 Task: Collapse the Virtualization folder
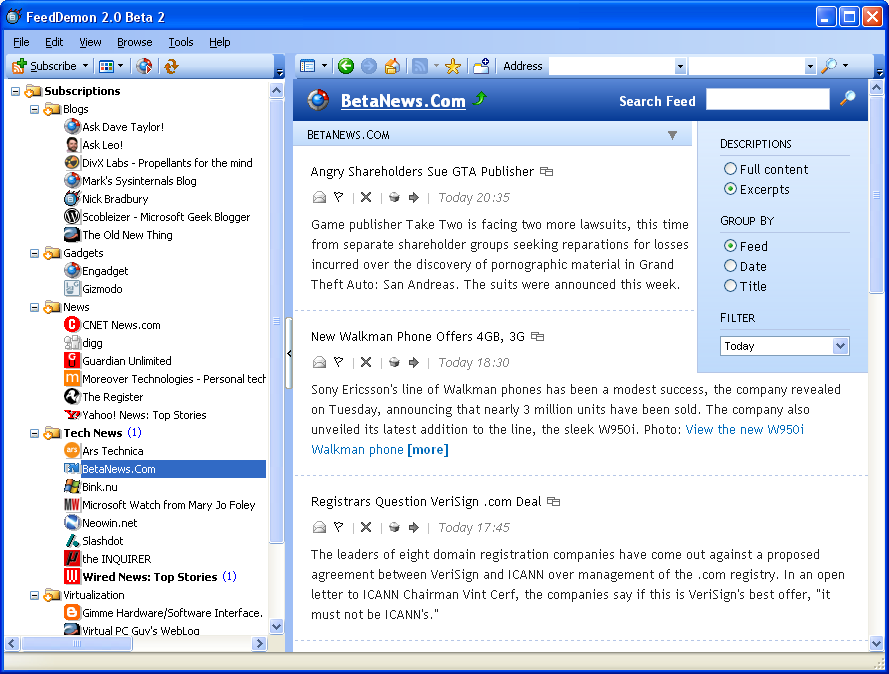[x=35, y=595]
